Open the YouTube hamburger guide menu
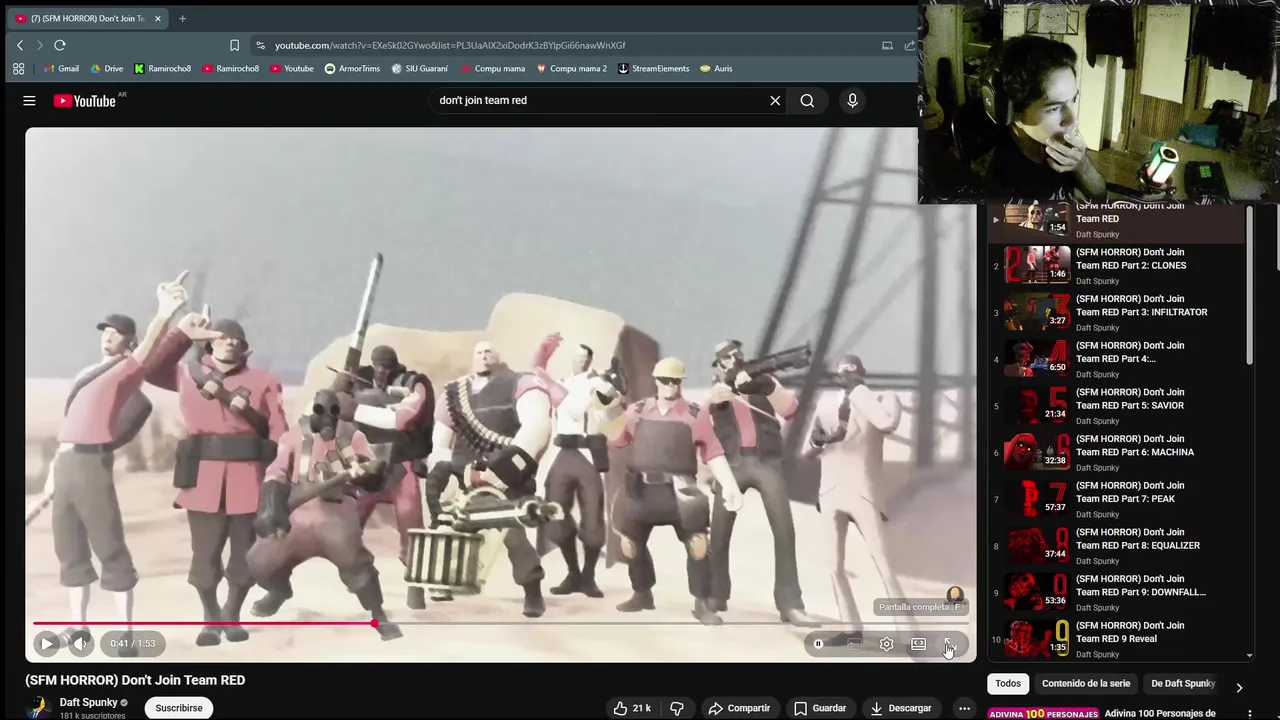Screen dimensions: 1280x720 coord(29,100)
